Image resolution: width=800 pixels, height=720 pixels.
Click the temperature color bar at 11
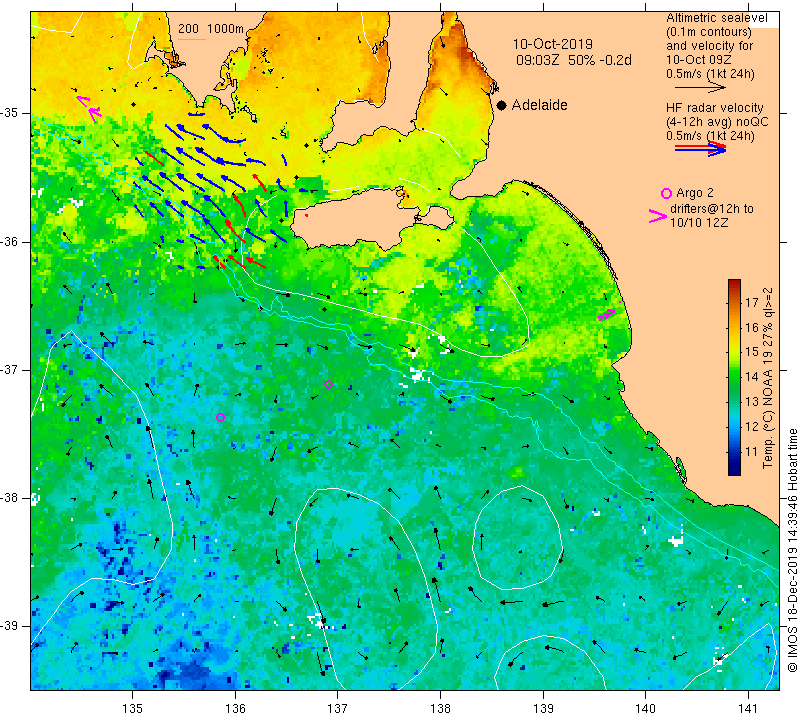coord(734,452)
